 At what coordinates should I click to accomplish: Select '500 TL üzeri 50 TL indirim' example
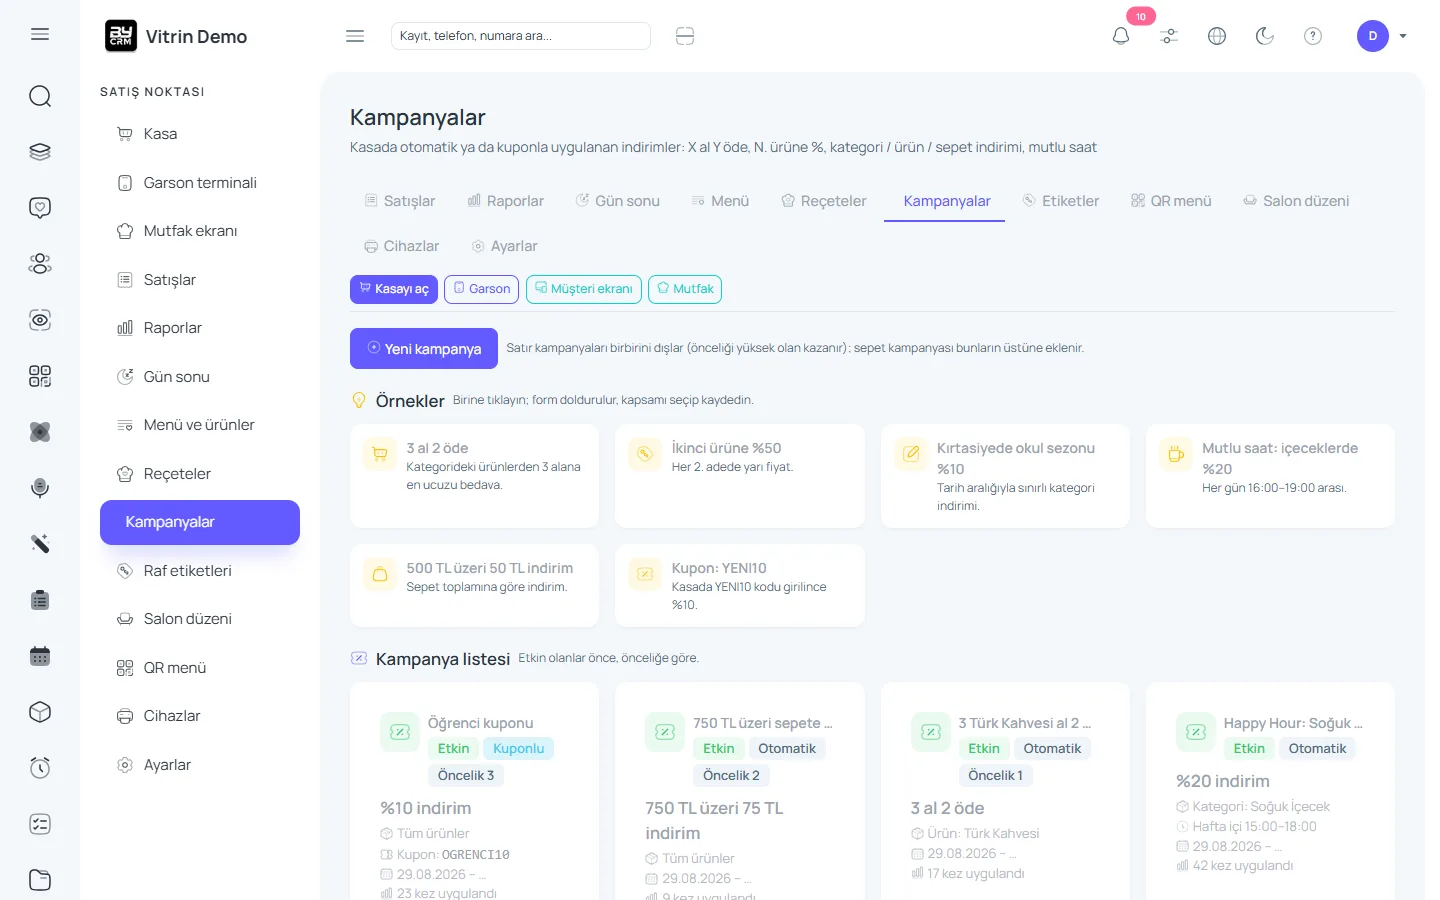click(474, 586)
